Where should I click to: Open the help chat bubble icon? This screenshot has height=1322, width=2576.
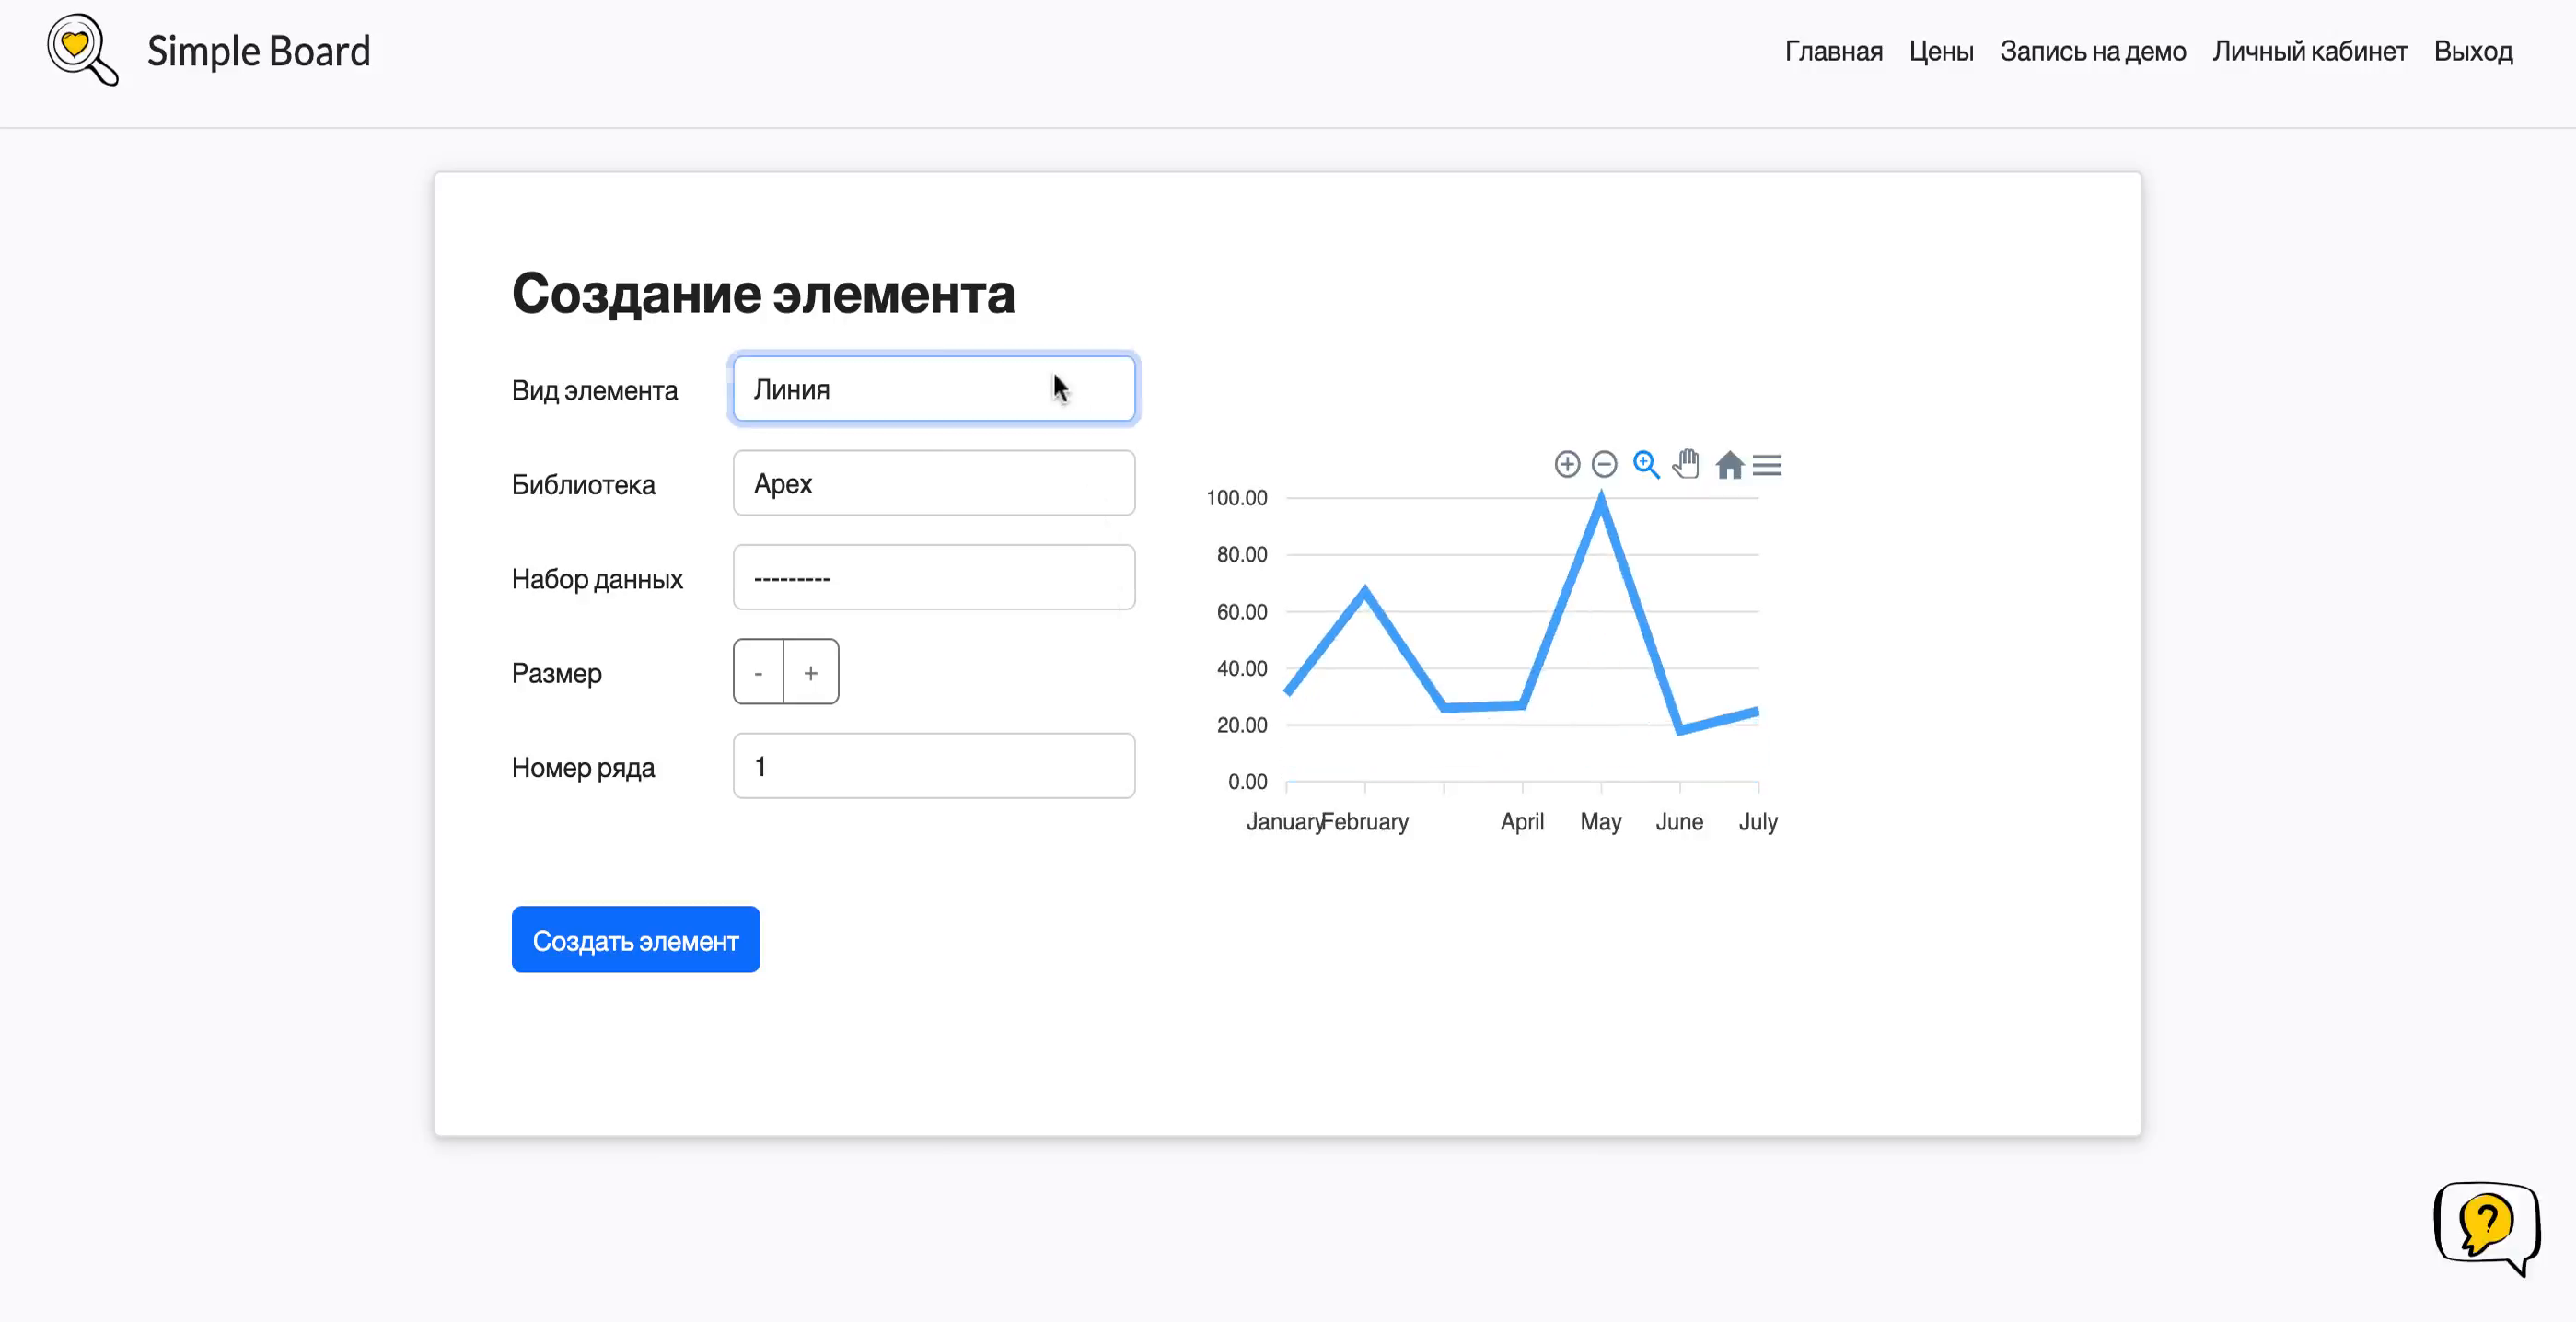click(x=2487, y=1228)
